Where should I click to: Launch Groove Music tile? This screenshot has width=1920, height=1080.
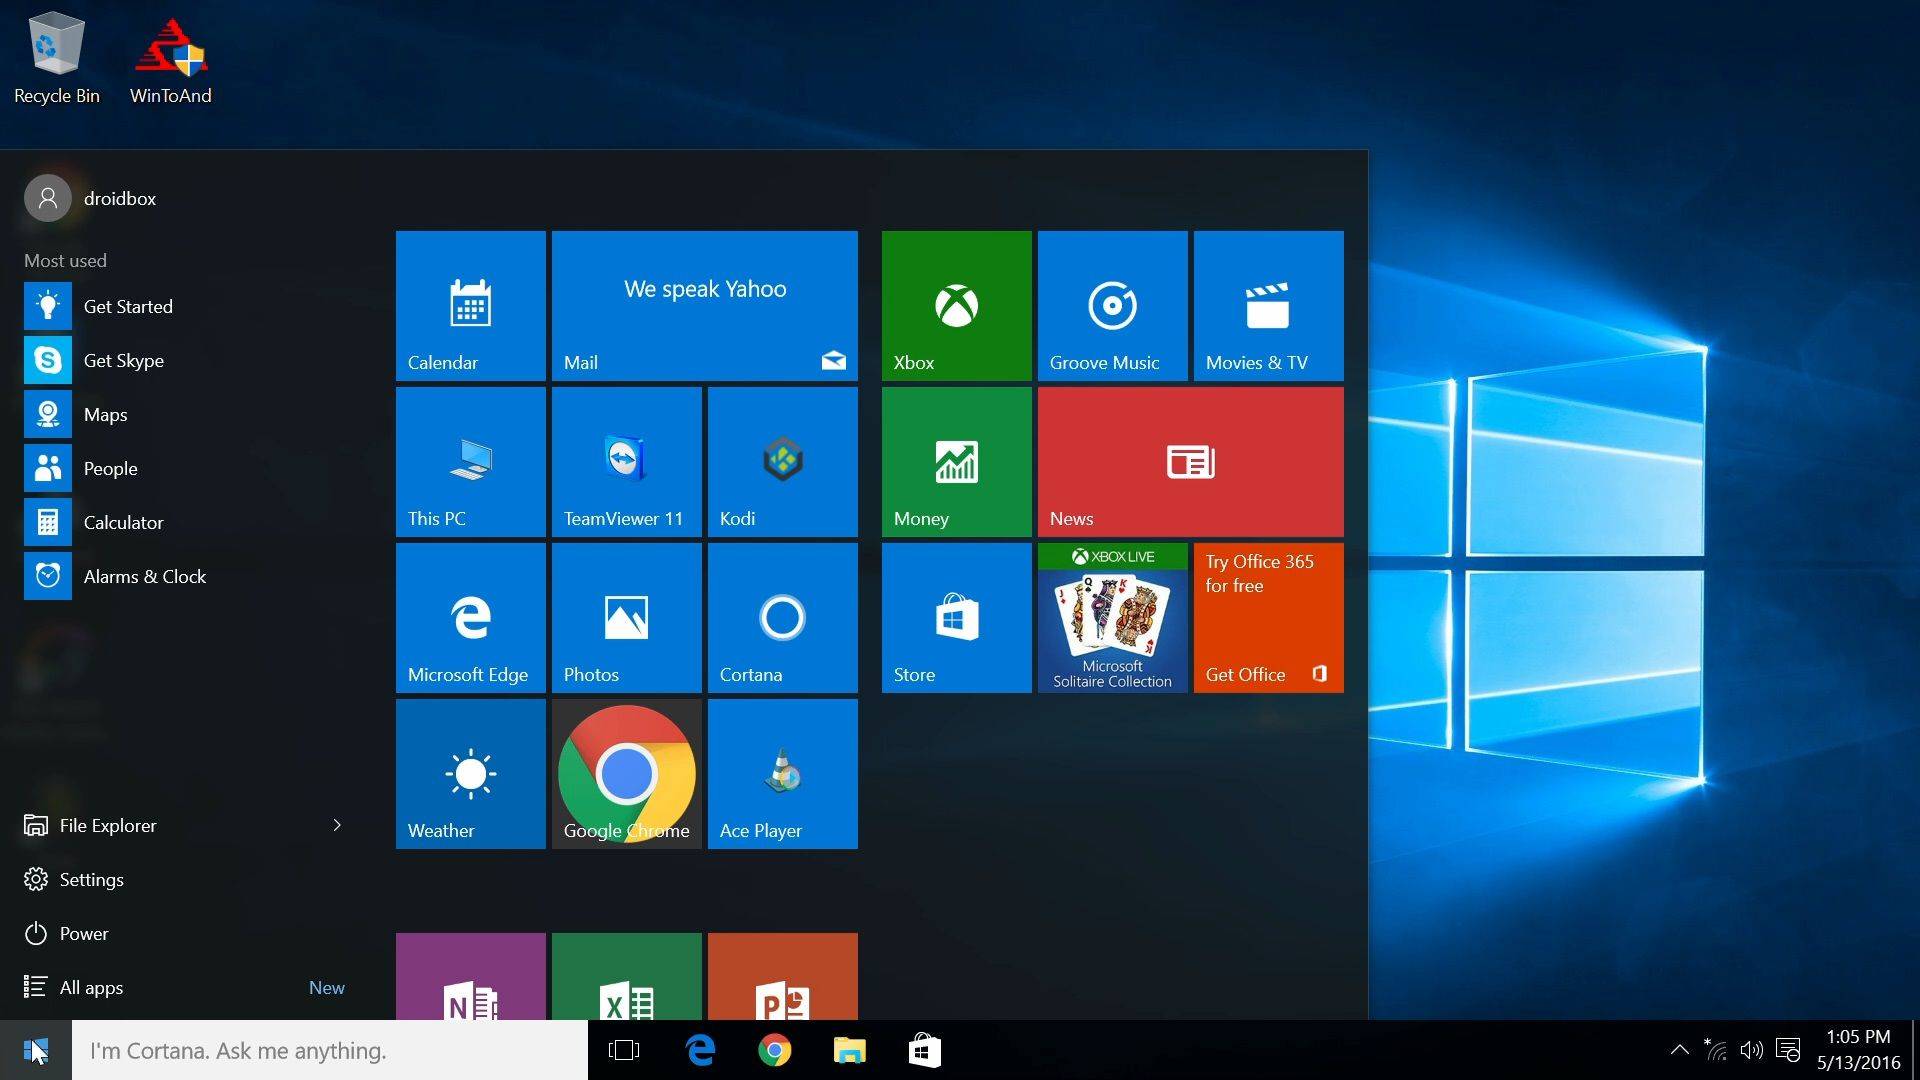point(1112,306)
